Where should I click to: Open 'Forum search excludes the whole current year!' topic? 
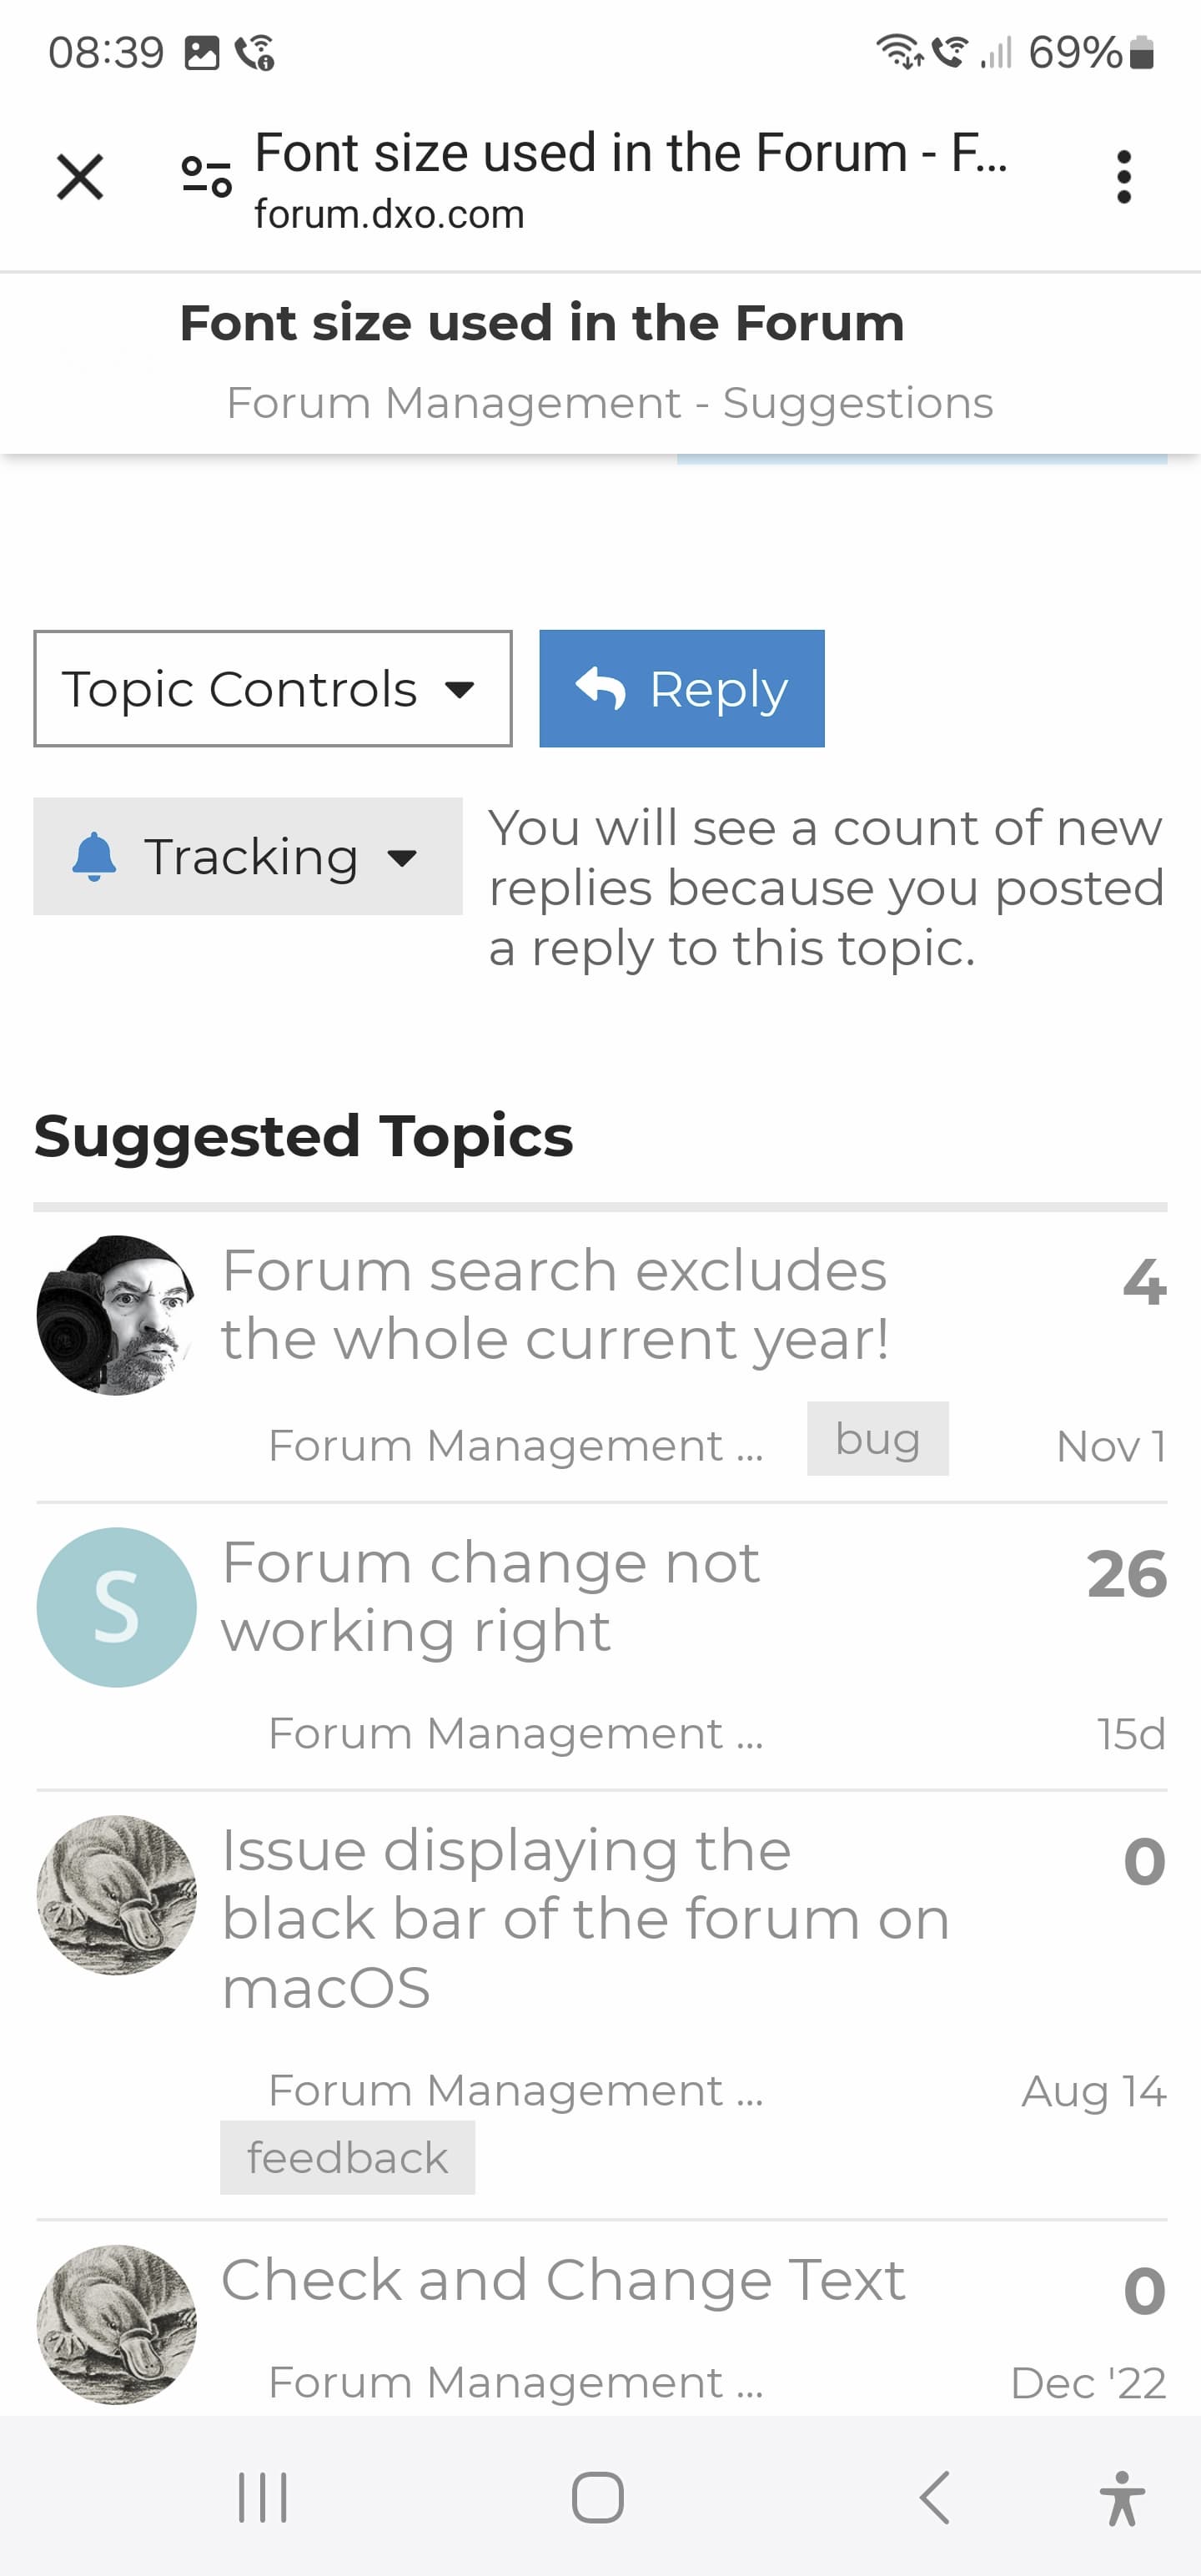coord(556,1305)
